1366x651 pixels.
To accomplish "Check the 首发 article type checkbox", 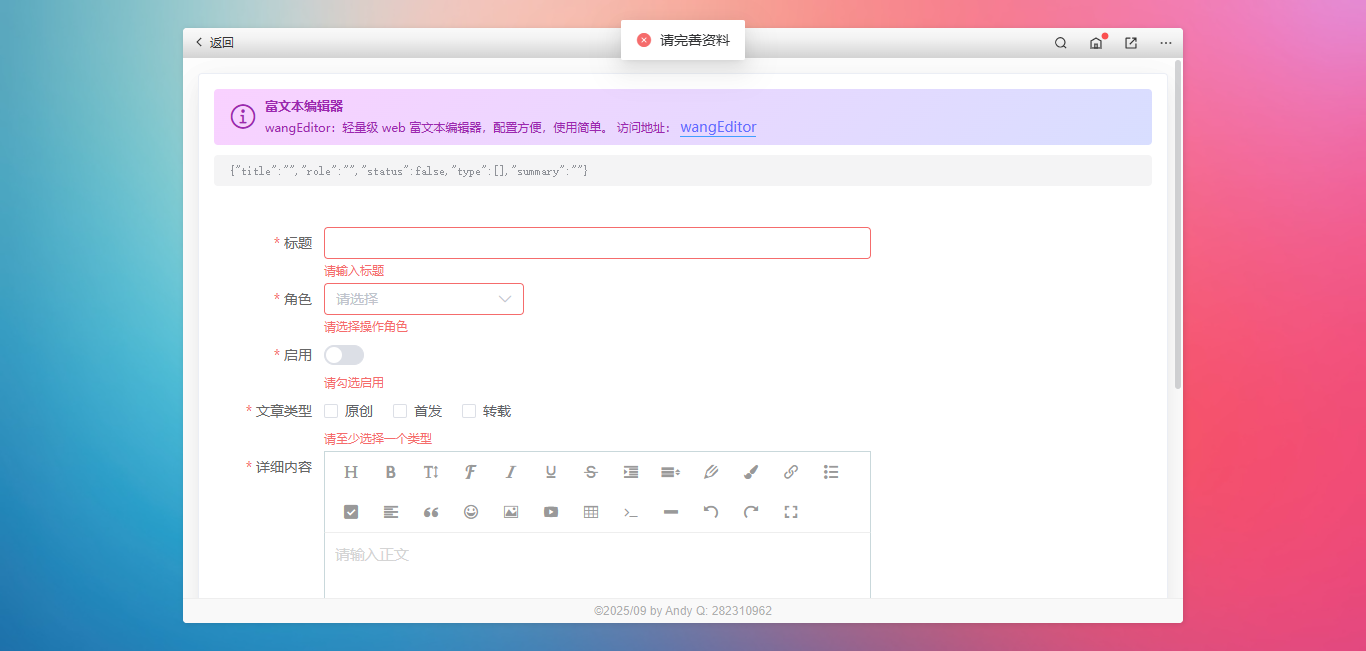I will [400, 411].
